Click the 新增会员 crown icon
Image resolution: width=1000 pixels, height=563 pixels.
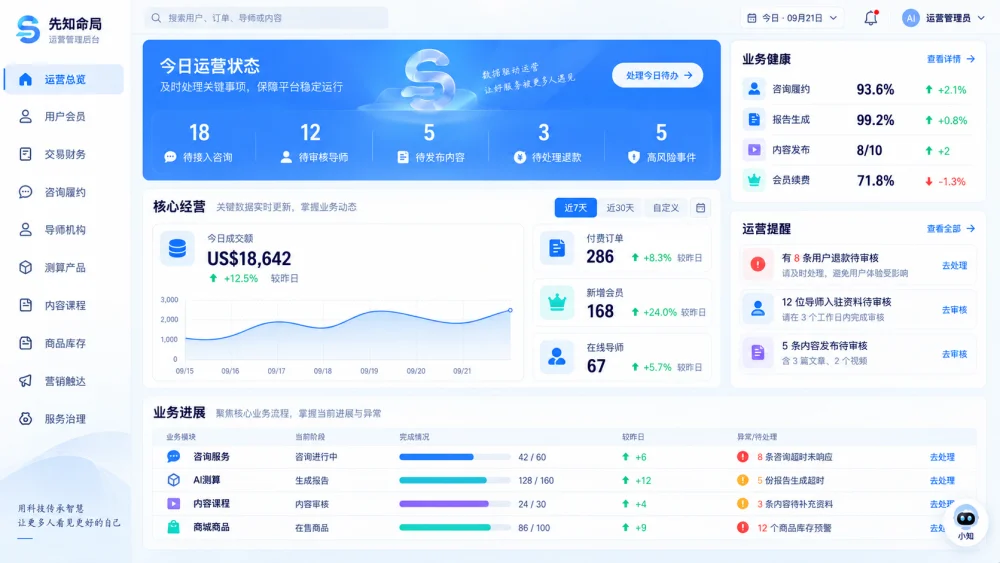[557, 302]
